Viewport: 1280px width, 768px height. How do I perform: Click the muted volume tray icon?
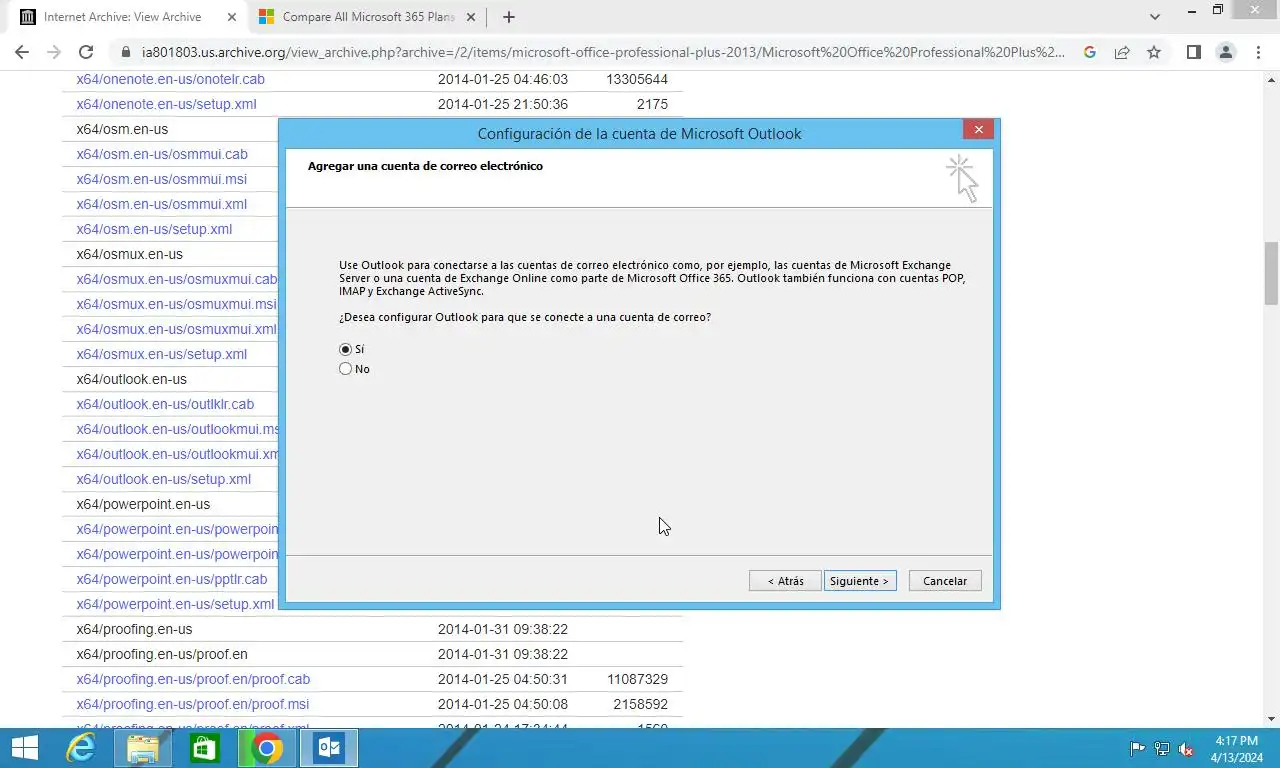point(1186,749)
